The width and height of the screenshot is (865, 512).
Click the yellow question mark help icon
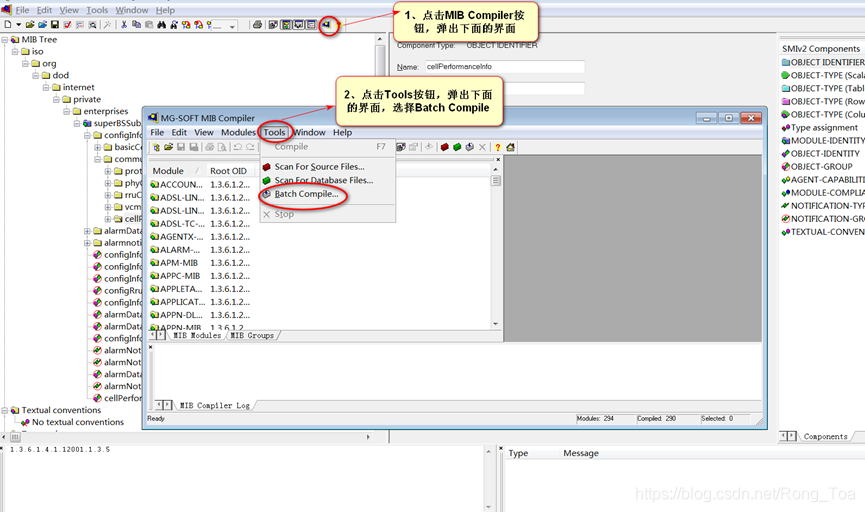(x=498, y=147)
